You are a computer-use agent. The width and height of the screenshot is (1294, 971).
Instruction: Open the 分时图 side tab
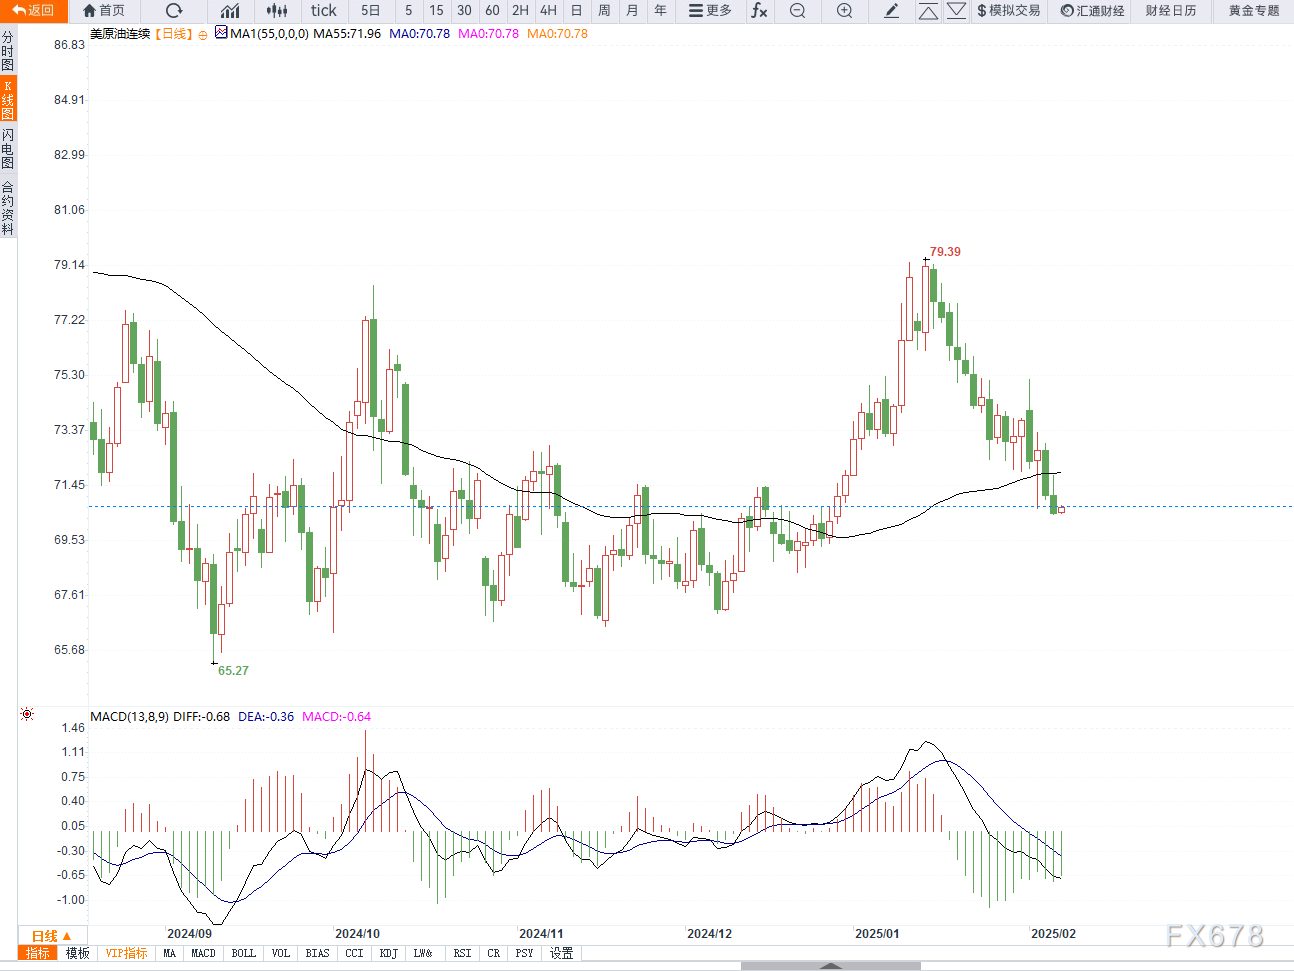click(8, 51)
